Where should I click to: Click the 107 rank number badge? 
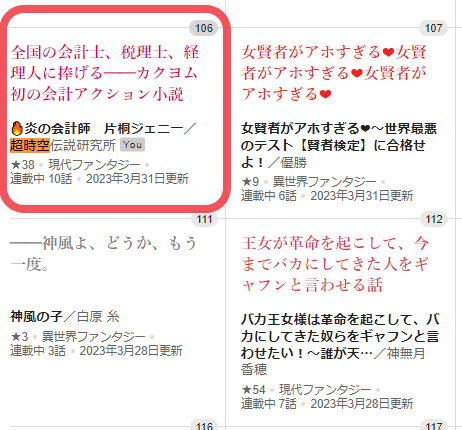433,28
